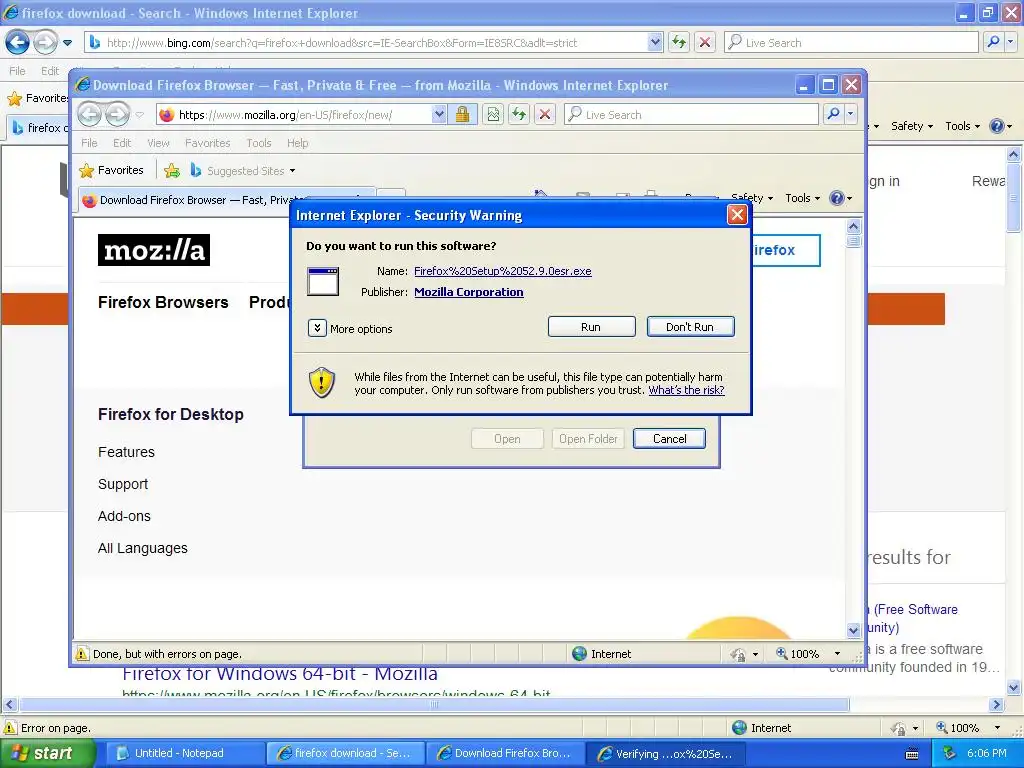Click the Help icon in the Bing window

997,126
